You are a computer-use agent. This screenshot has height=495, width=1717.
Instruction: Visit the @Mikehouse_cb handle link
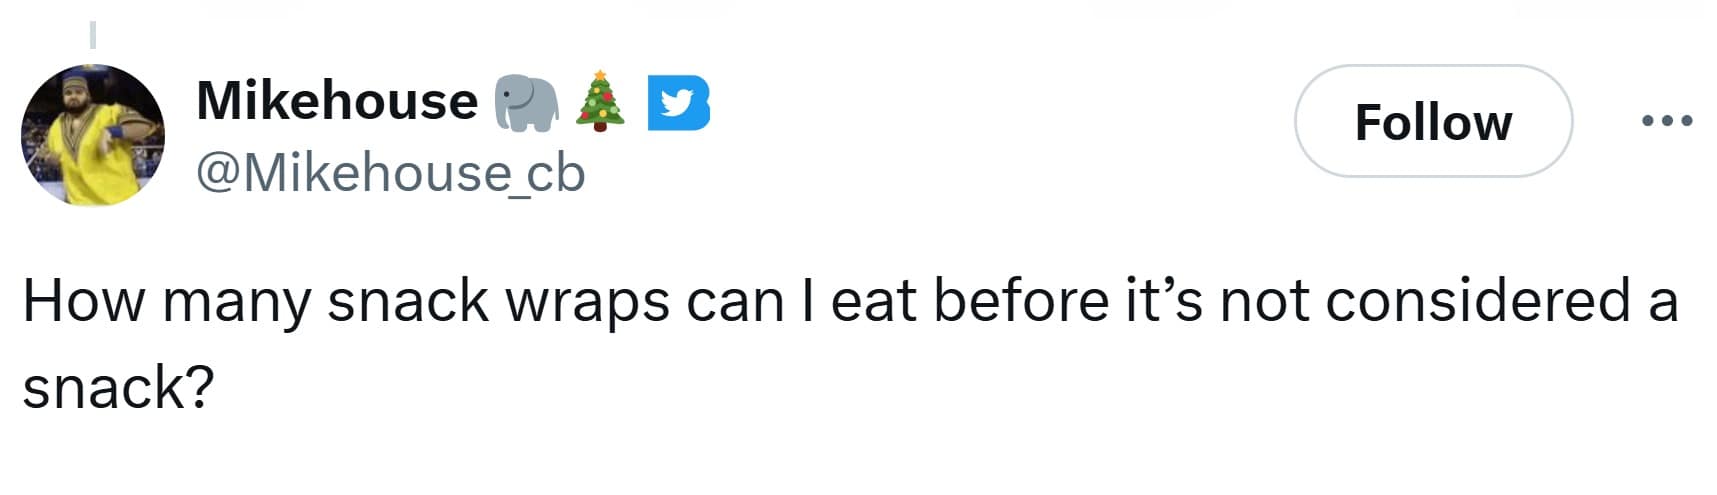390,172
